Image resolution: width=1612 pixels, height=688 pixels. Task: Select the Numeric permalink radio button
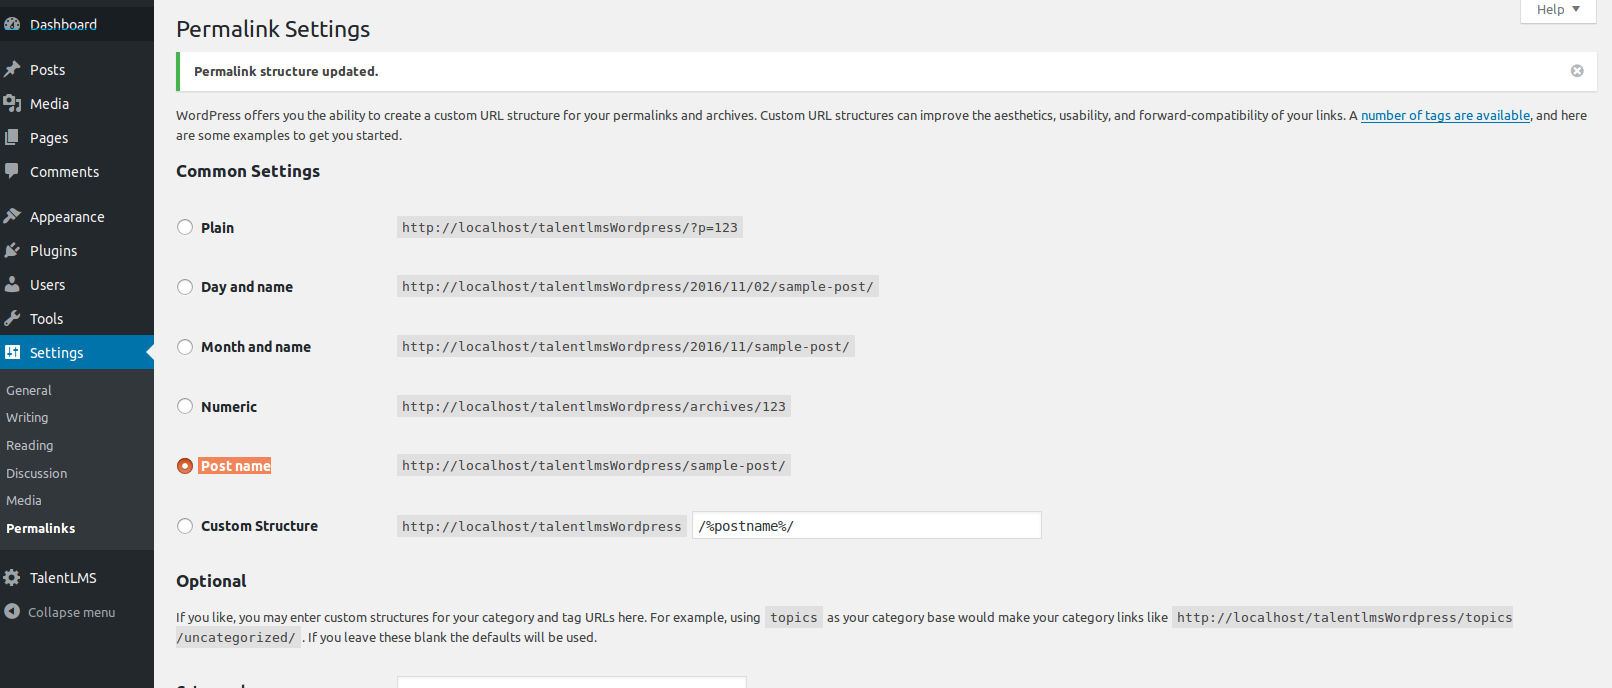[185, 406]
